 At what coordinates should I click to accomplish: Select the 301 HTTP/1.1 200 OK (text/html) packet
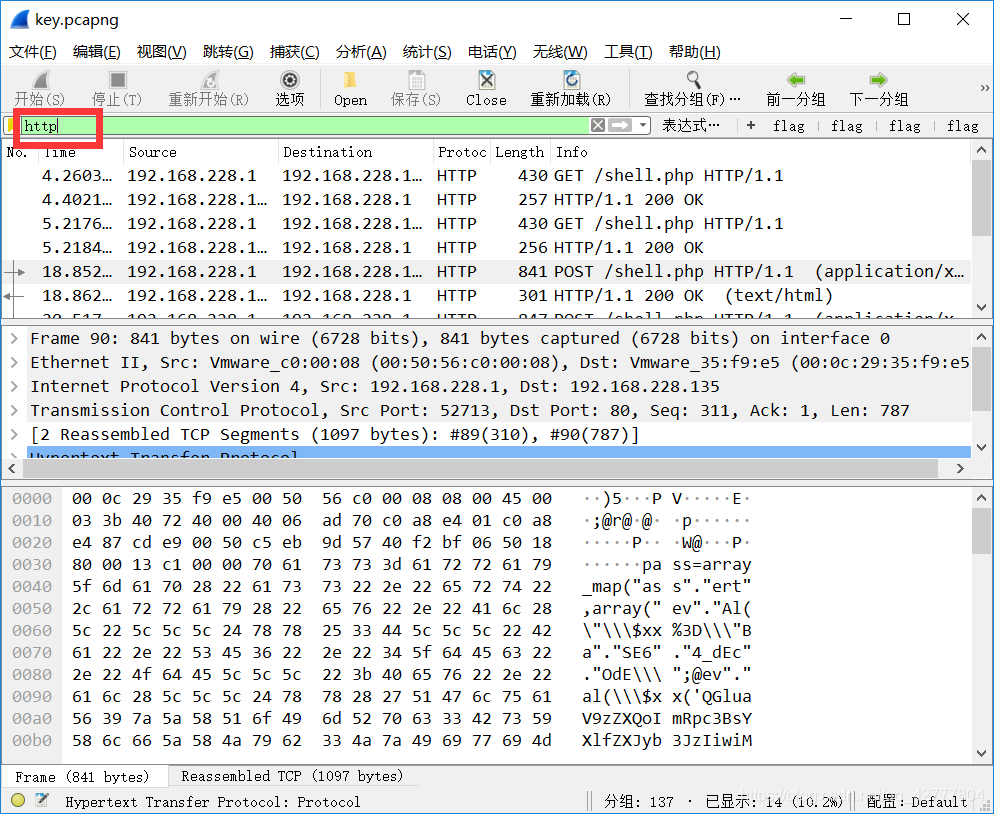click(486, 296)
